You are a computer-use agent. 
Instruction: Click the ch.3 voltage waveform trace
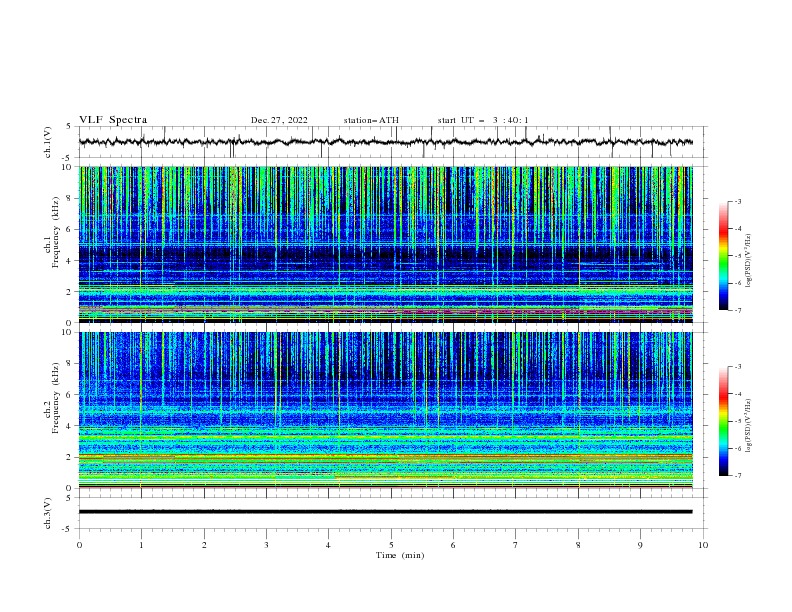tap(386, 512)
